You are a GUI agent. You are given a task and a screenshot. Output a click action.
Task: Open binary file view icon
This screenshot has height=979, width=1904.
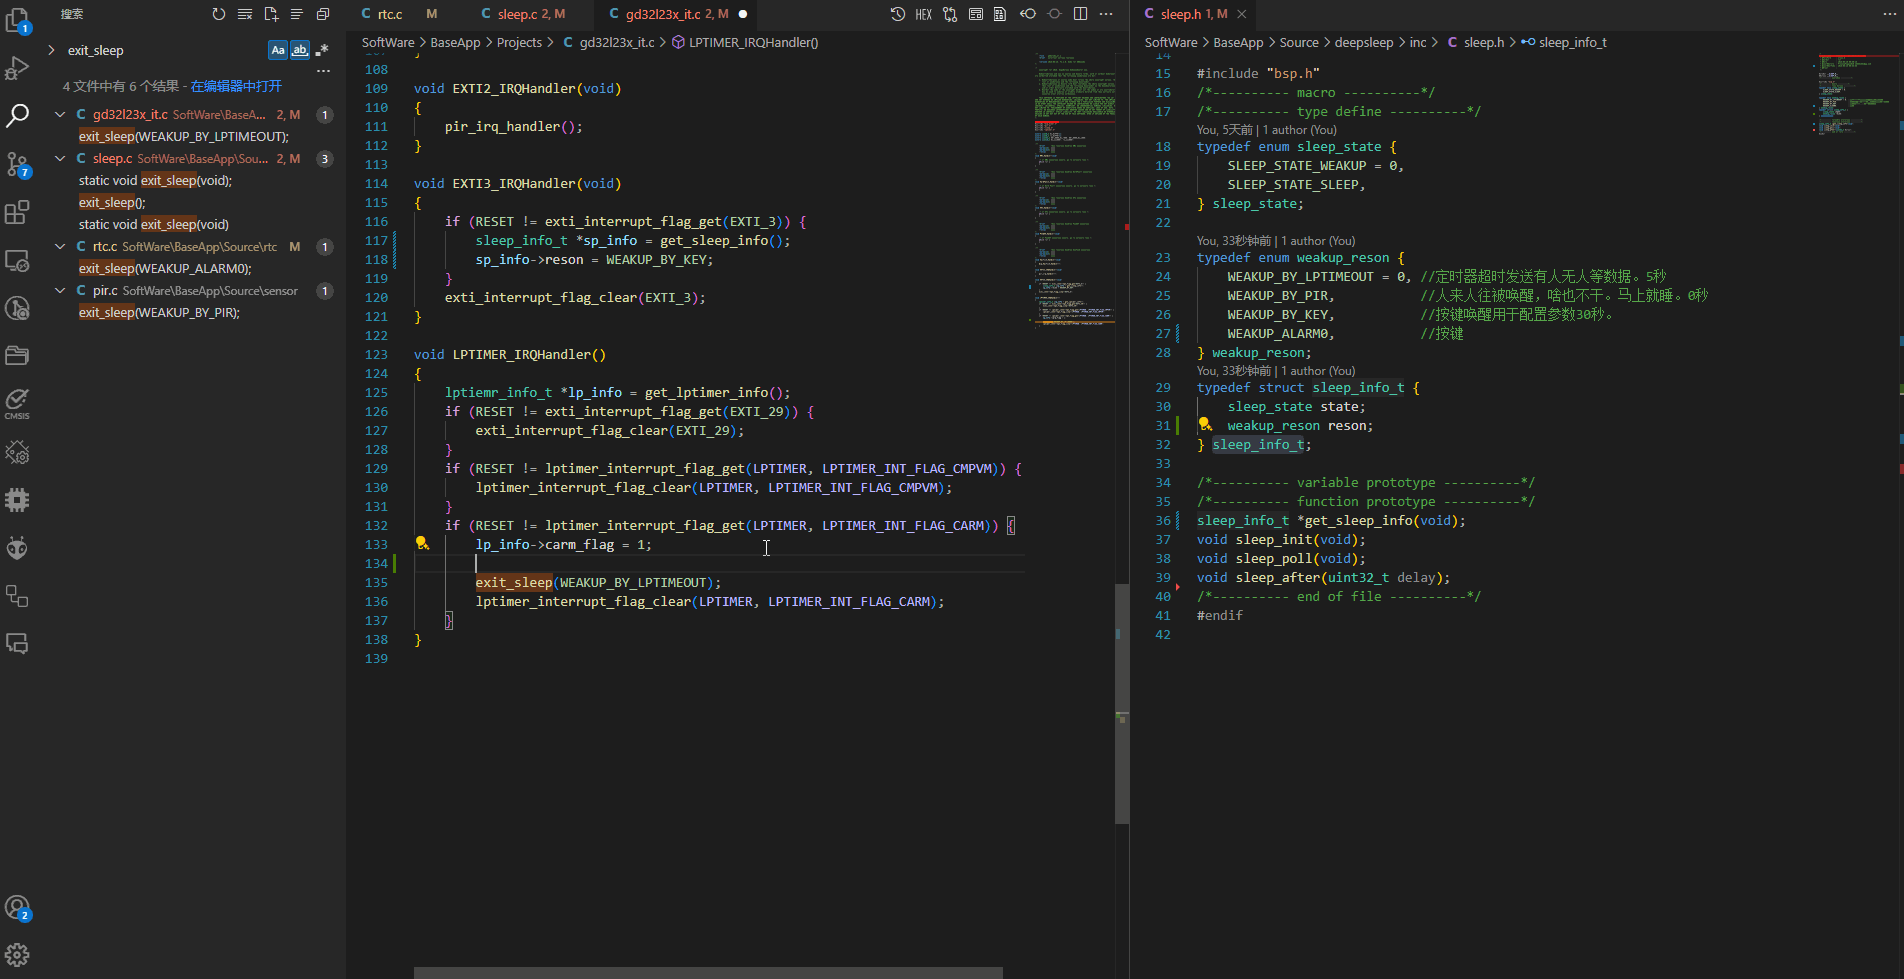point(1000,14)
